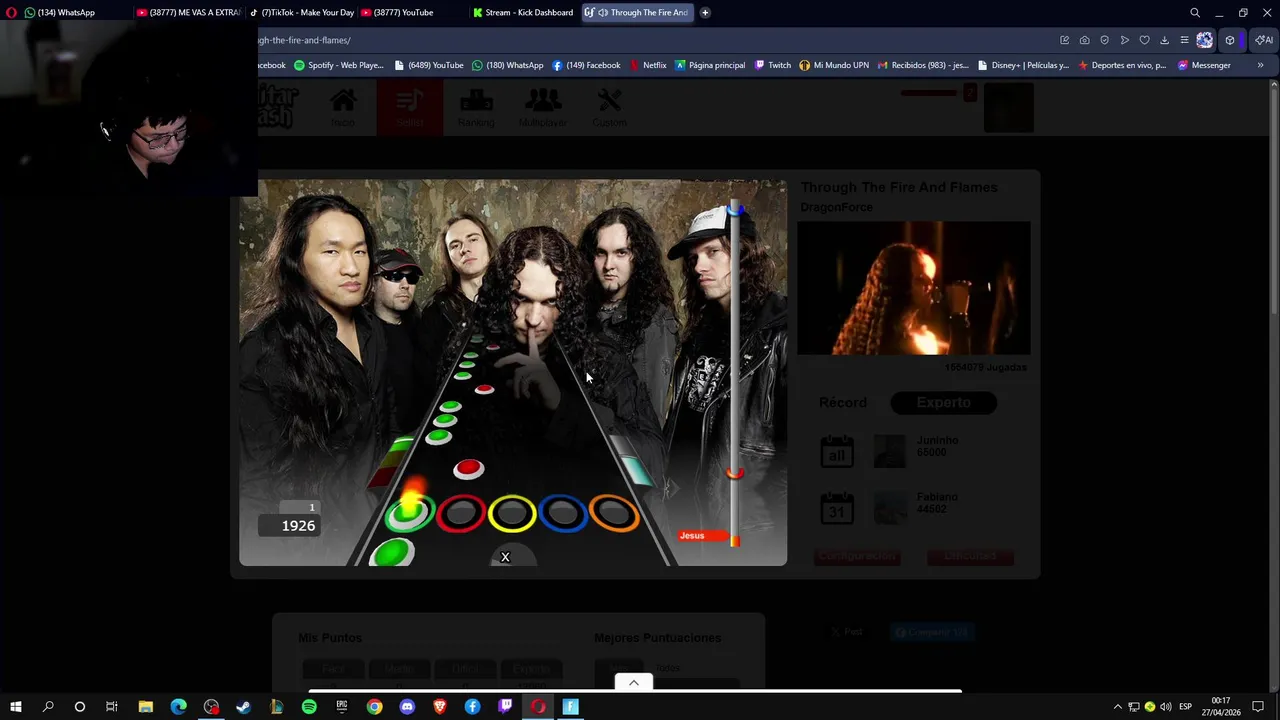Click the Through The Fire And Flames title
The image size is (1280, 720).
pyautogui.click(x=899, y=187)
